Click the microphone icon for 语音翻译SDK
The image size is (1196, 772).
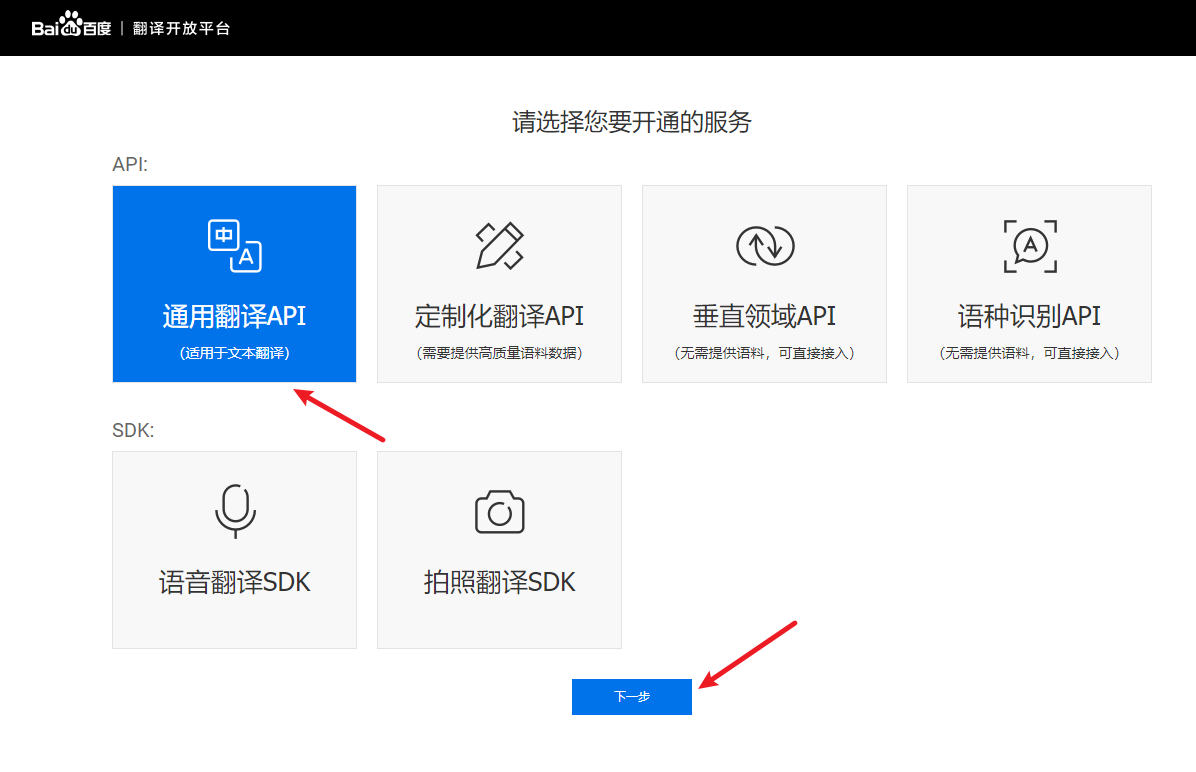pos(235,511)
